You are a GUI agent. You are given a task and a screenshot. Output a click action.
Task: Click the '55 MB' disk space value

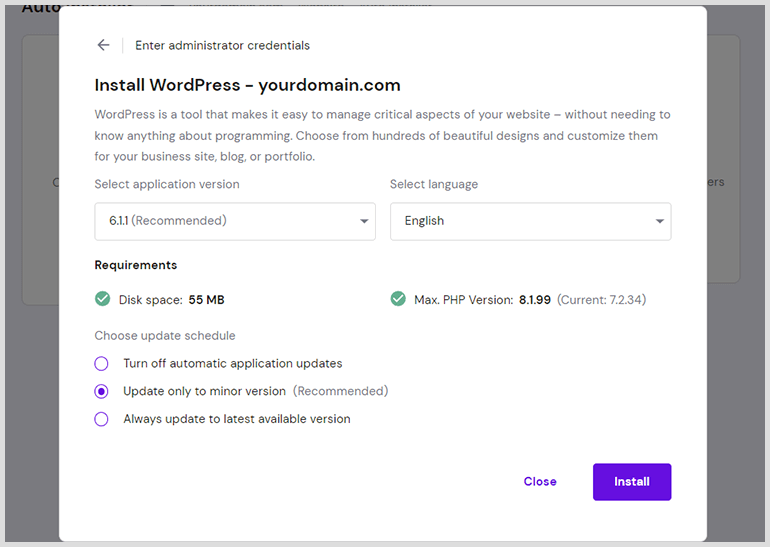click(x=206, y=300)
